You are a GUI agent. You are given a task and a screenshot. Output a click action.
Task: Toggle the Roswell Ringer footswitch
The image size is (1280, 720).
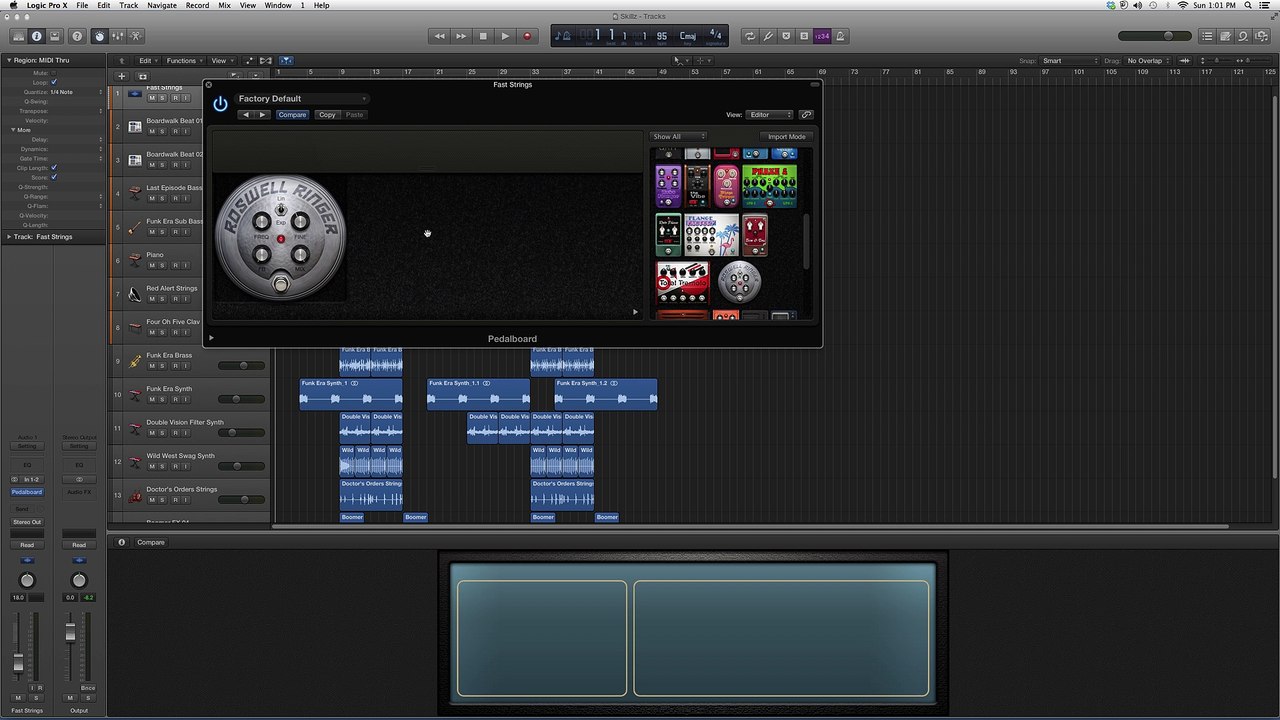point(281,285)
